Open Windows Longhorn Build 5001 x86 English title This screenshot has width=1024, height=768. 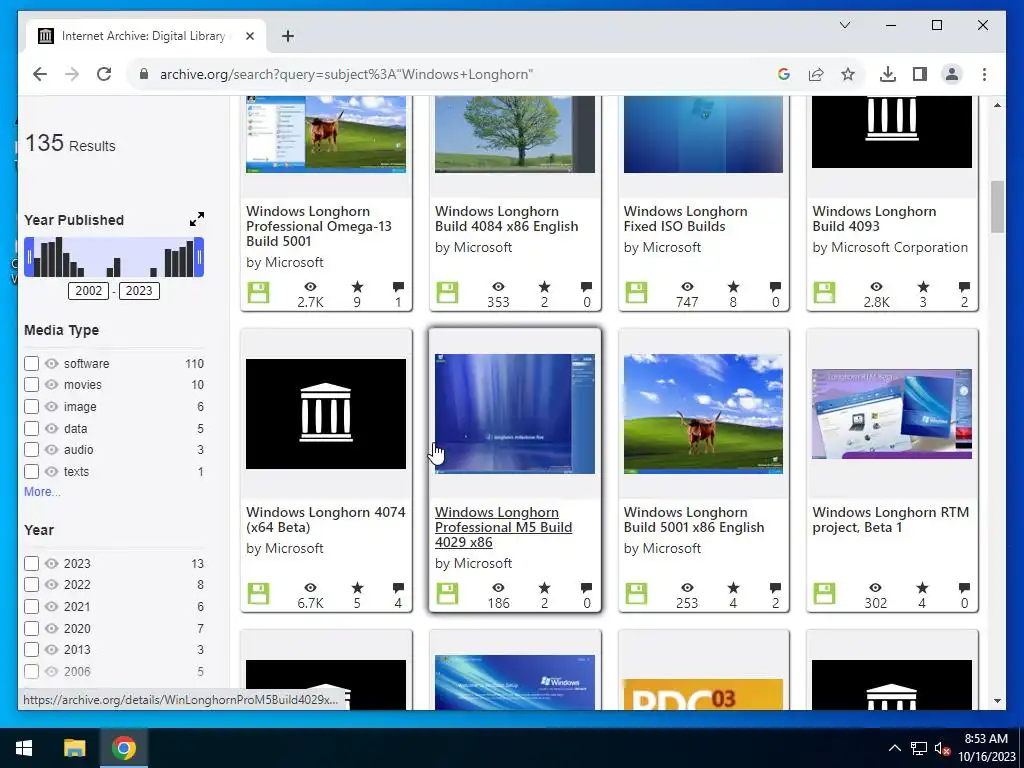[694, 520]
